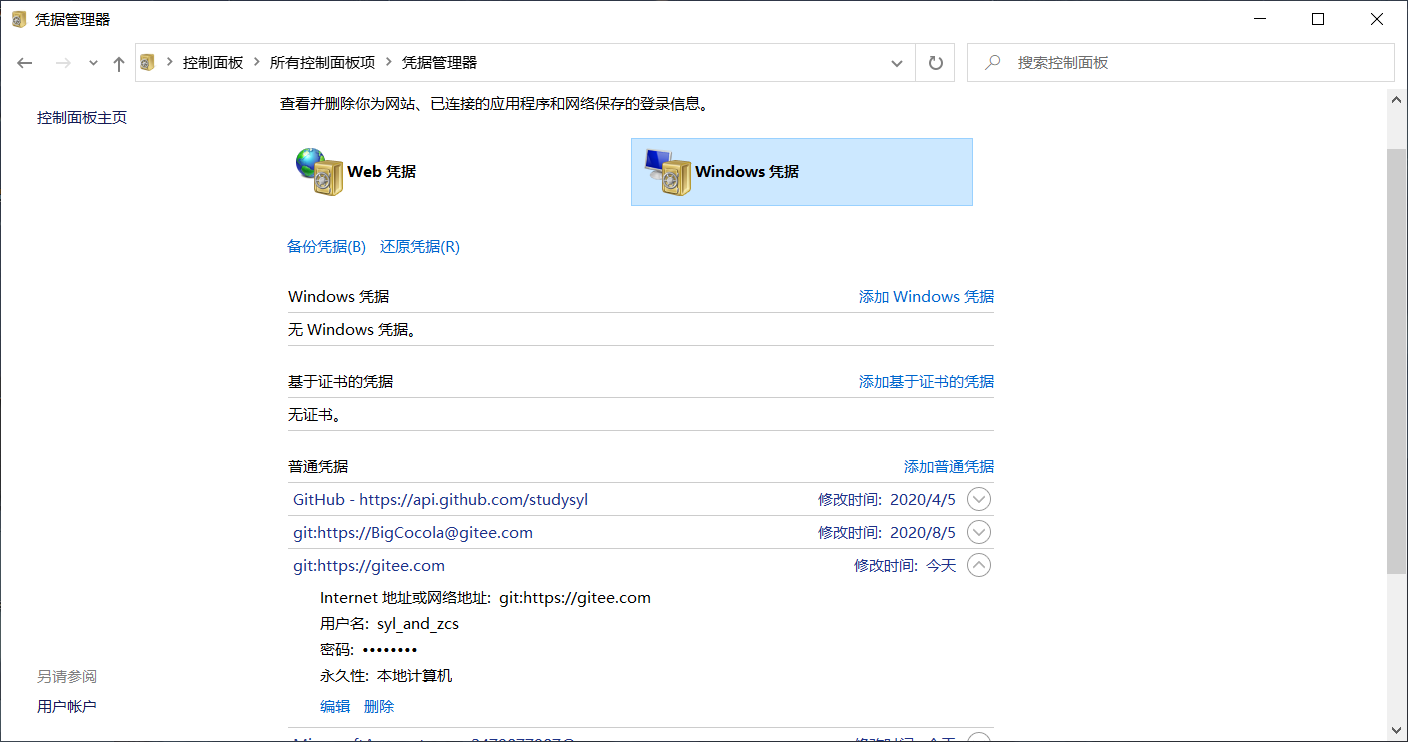Refresh the Credential Manager page

click(x=936, y=62)
